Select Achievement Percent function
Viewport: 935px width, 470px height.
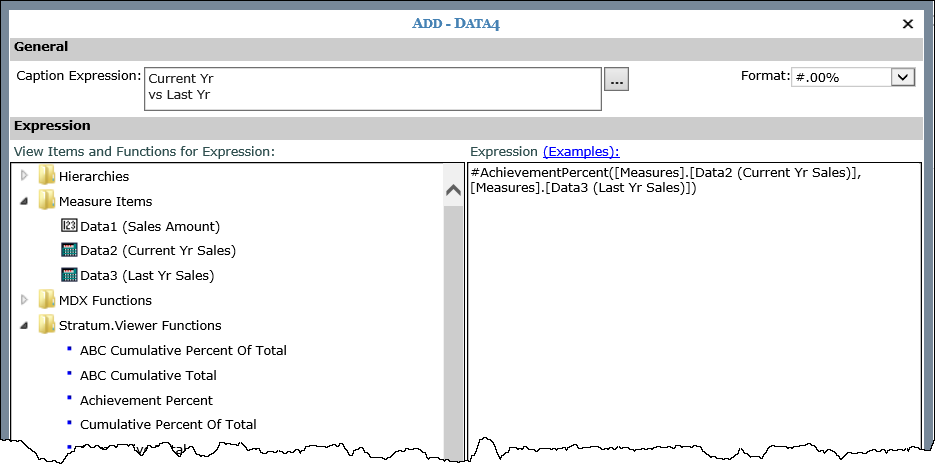tap(146, 400)
